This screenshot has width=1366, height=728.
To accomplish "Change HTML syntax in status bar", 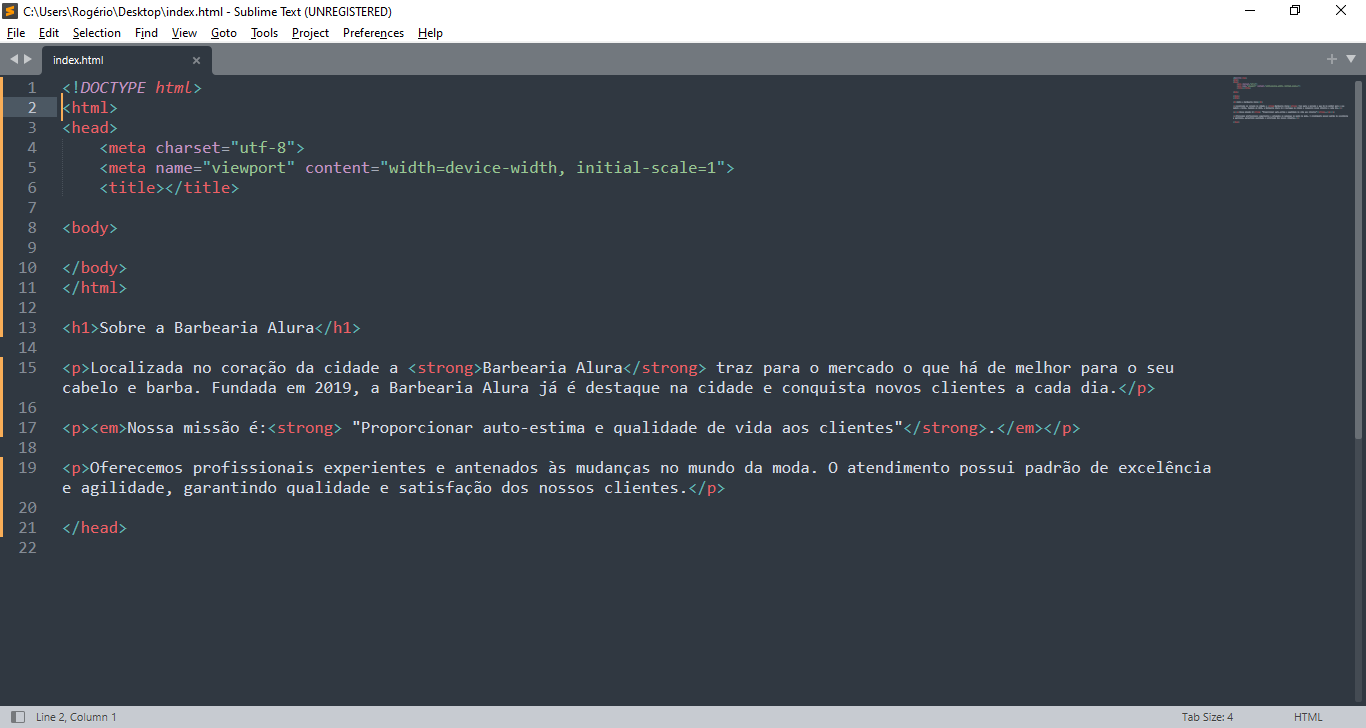I will pos(1308,717).
